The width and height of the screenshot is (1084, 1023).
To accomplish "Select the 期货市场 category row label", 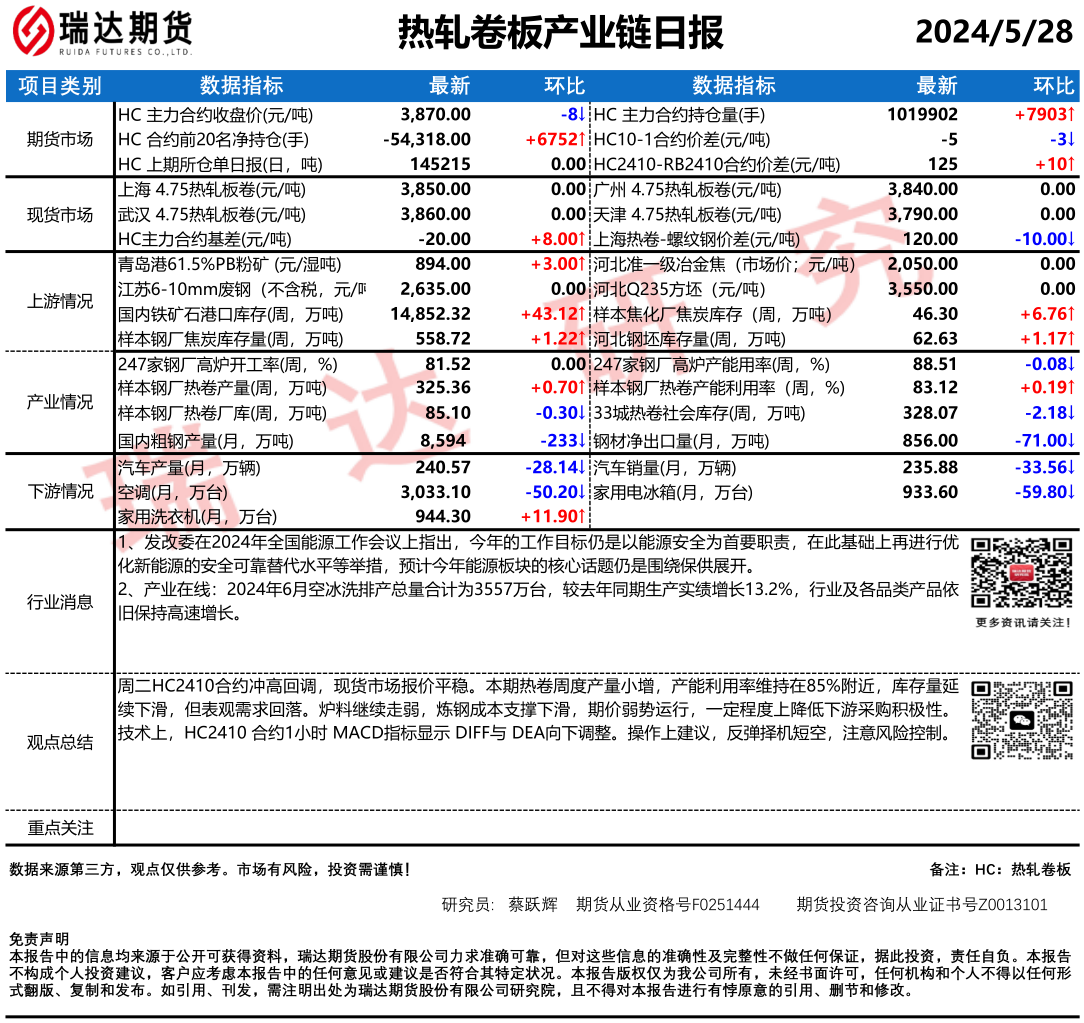I will pos(60,139).
